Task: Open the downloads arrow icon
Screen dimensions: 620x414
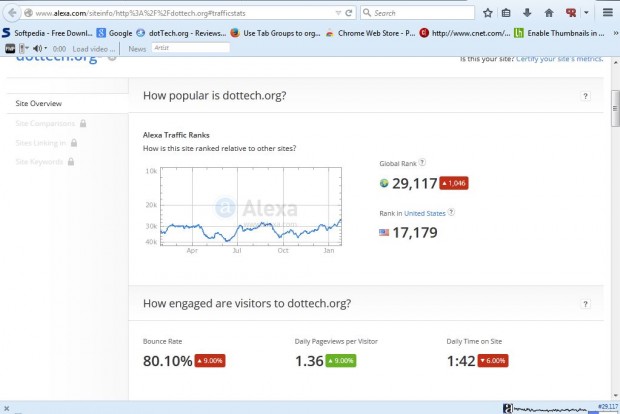Action: pos(526,13)
